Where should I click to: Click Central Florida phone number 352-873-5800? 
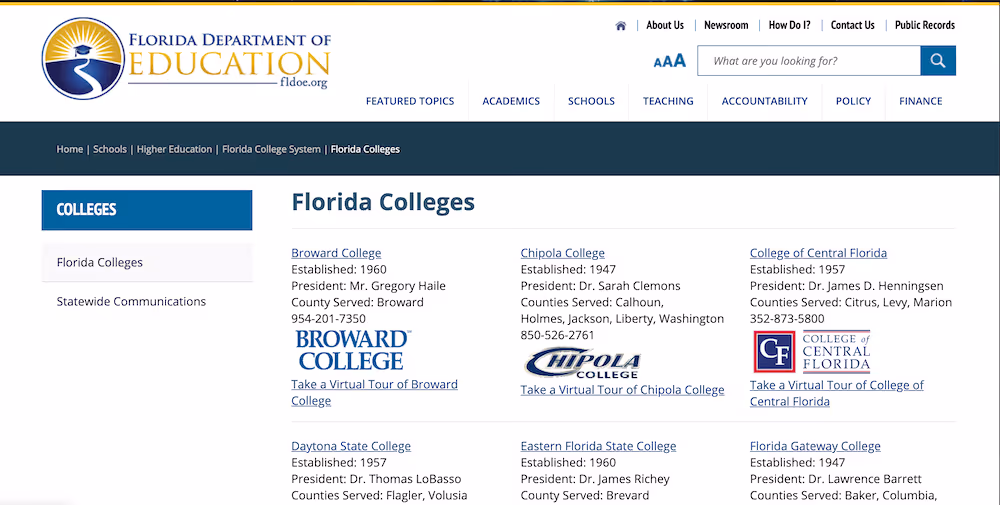click(x=787, y=318)
